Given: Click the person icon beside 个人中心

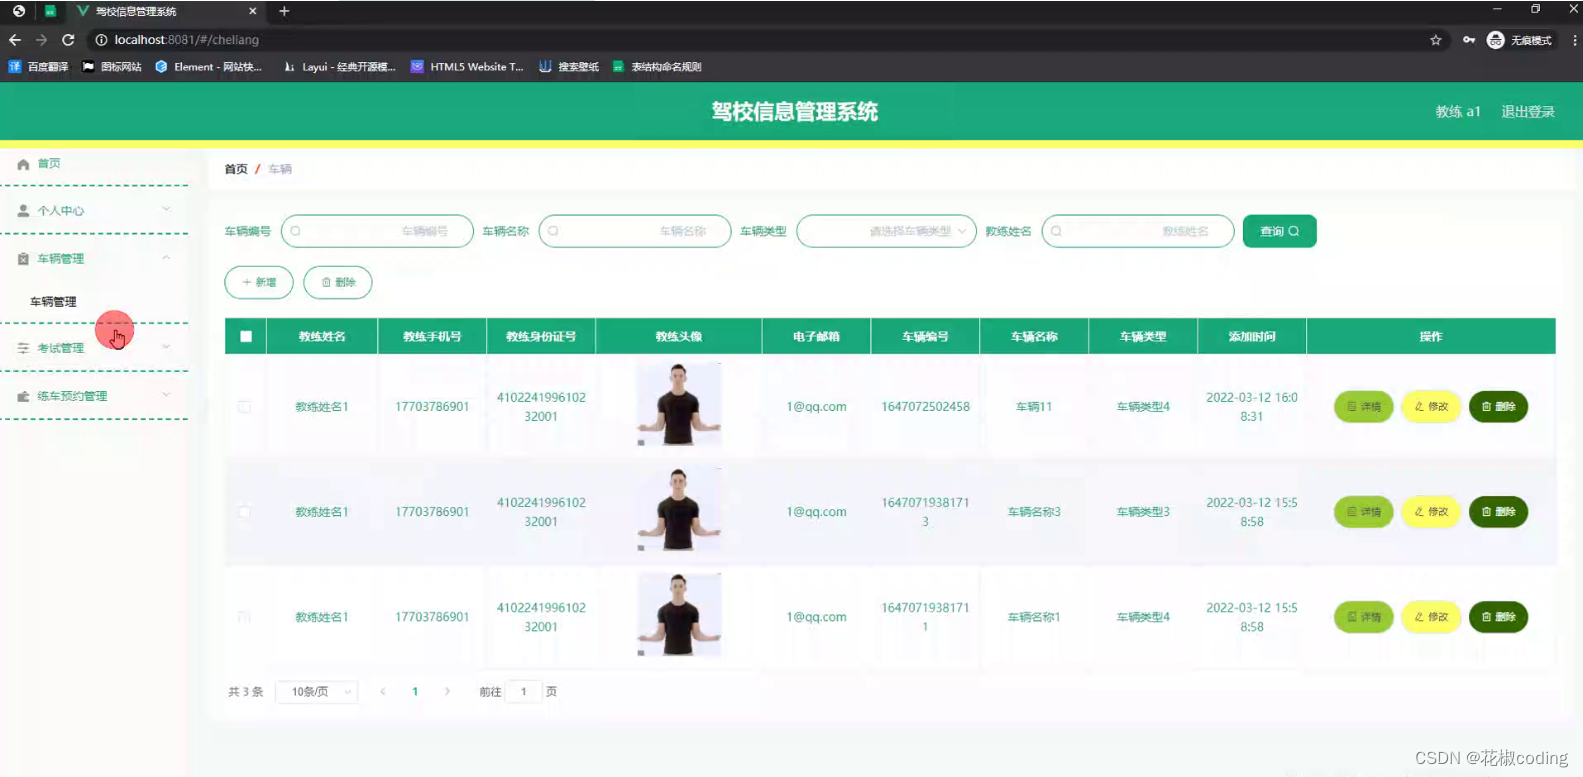Looking at the screenshot, I should click(x=23, y=211).
